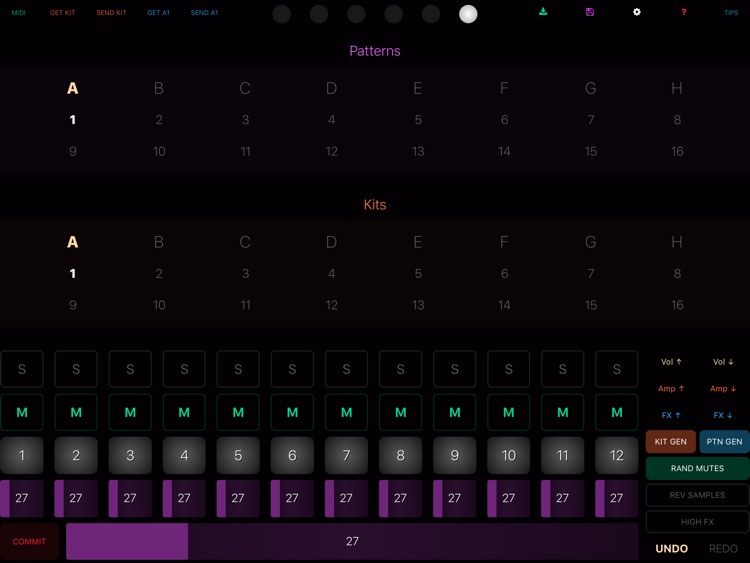The height and width of the screenshot is (563, 750).
Task: Click the KIT GEN button
Action: [x=671, y=442]
